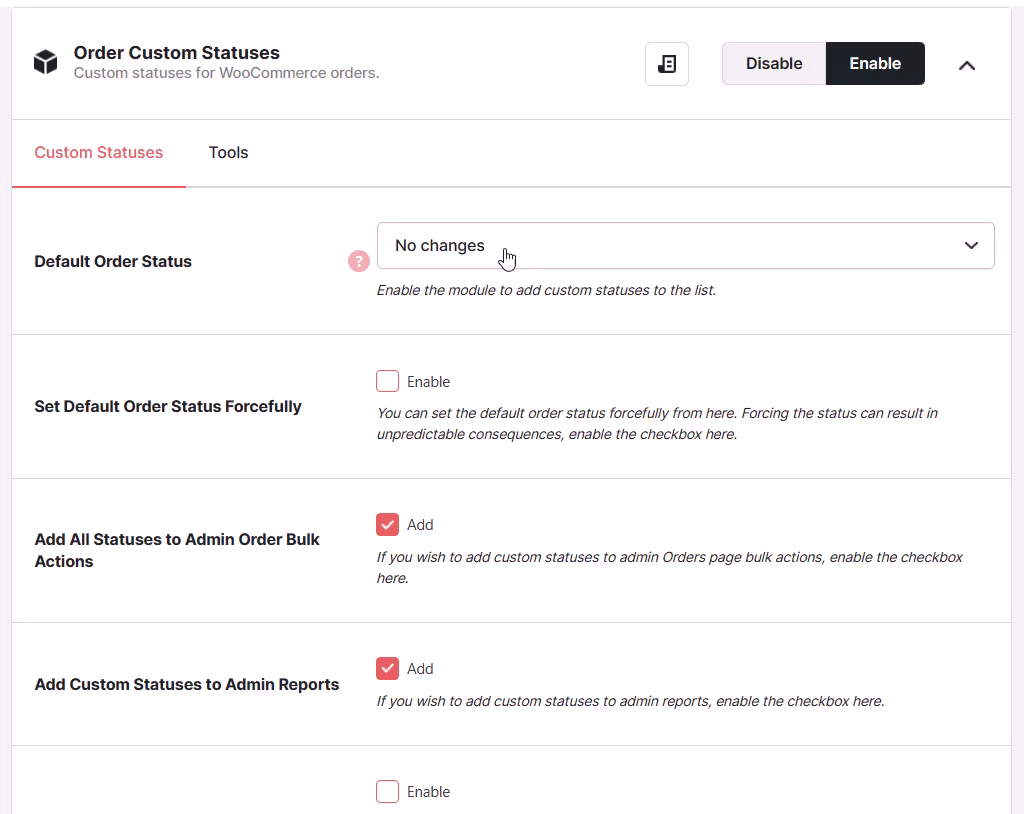1024x814 pixels.
Task: Click the forcing status warning description
Action: [657, 423]
